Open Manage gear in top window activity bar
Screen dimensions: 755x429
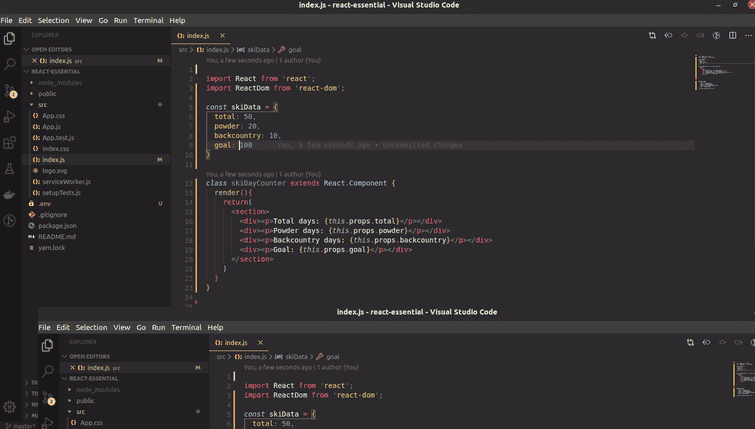point(10,407)
